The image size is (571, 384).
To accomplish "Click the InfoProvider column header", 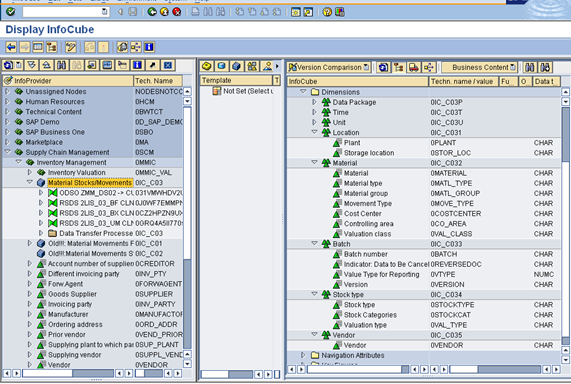I will [68, 81].
